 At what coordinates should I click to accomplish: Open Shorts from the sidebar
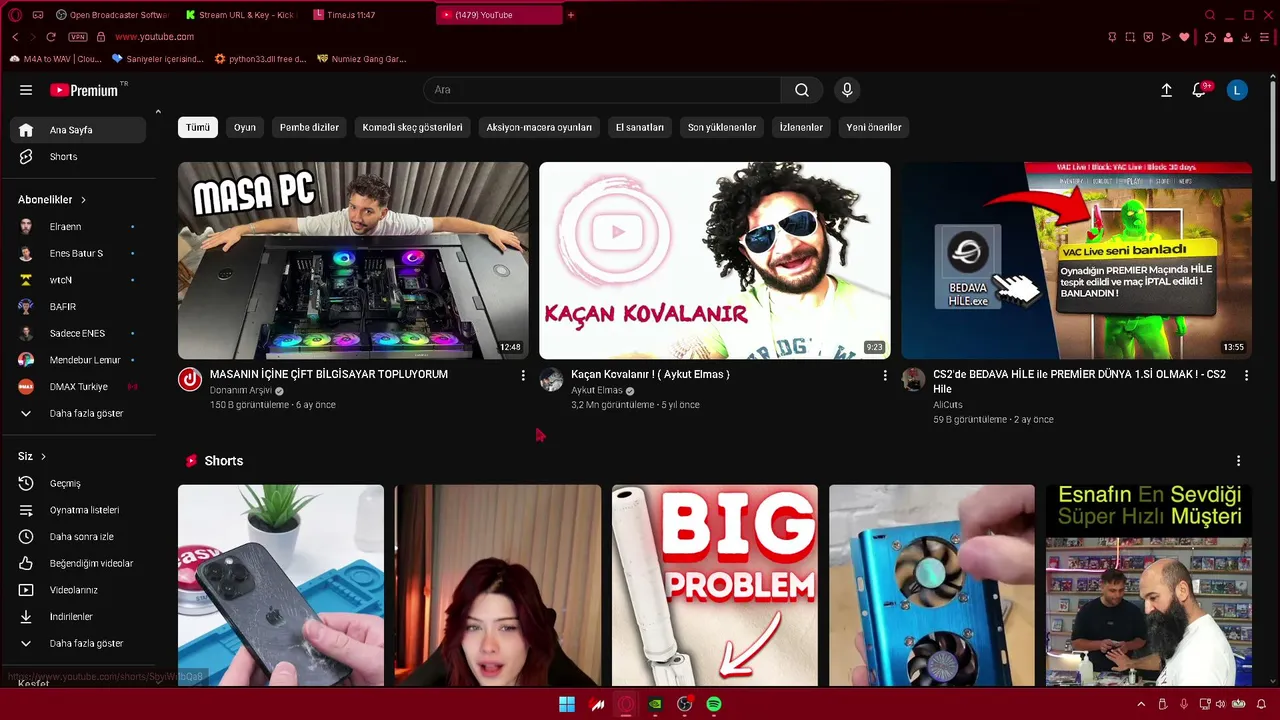click(78, 157)
